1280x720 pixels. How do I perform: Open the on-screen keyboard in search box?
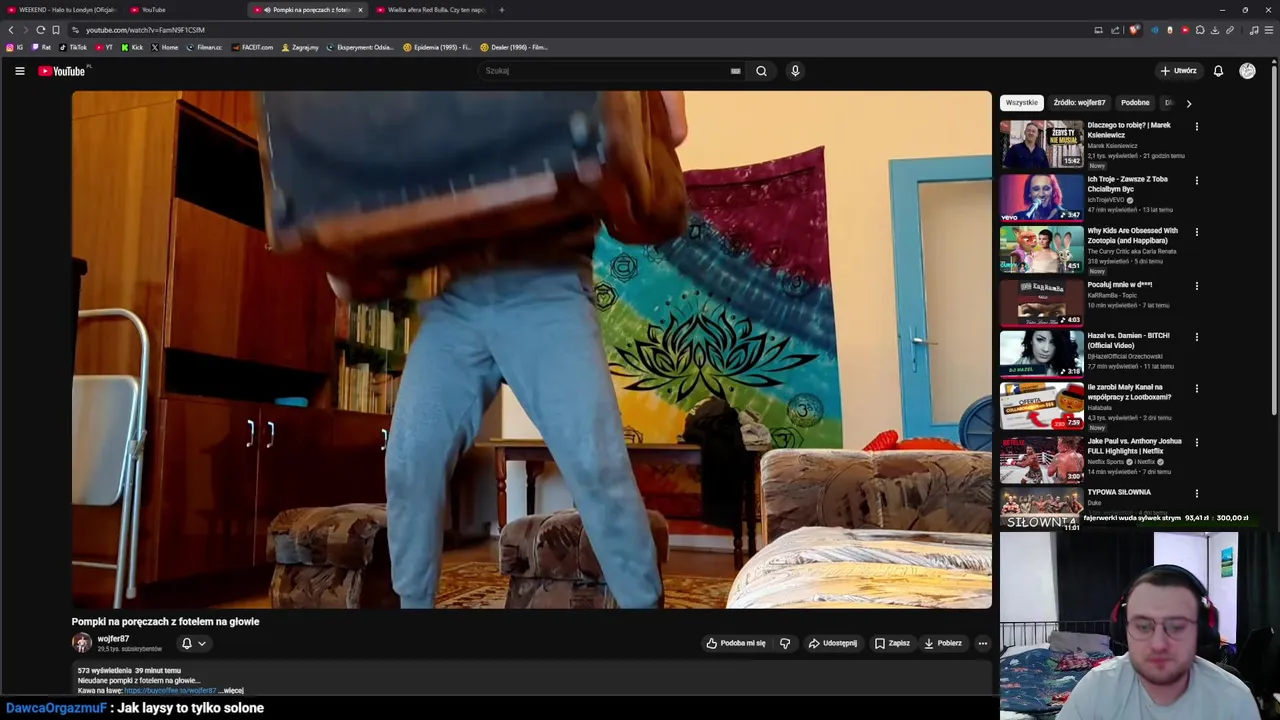[735, 71]
